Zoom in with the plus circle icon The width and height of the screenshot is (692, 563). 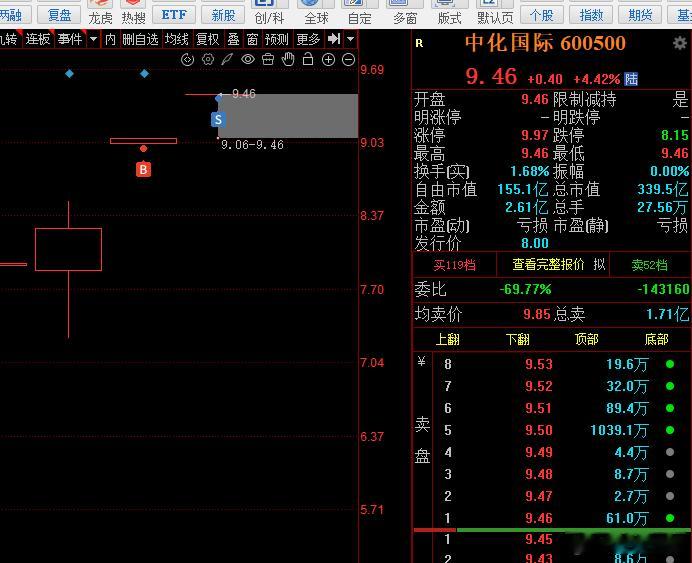(x=328, y=60)
